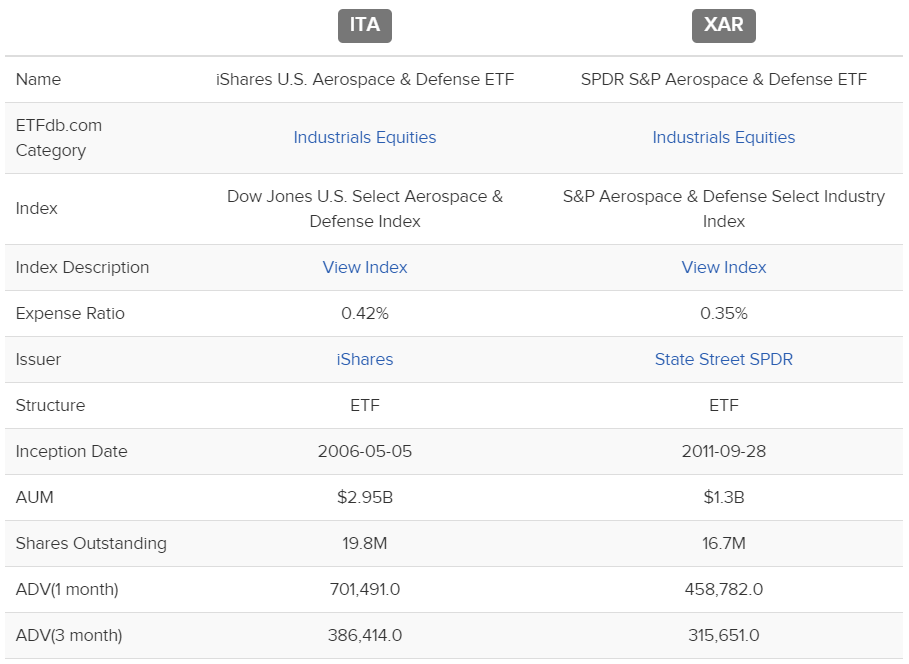Click the Index Description row label
Image resolution: width=909 pixels, height=664 pixels.
(82, 267)
